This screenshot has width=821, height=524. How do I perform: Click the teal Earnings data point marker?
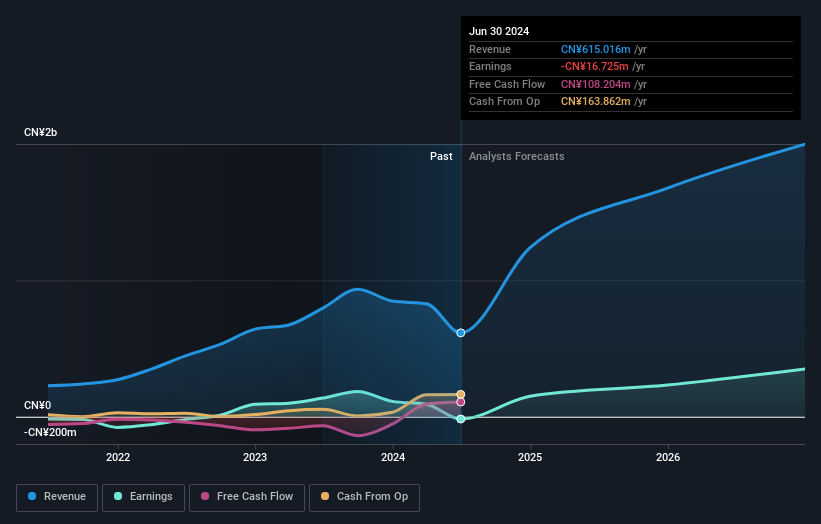coord(461,419)
